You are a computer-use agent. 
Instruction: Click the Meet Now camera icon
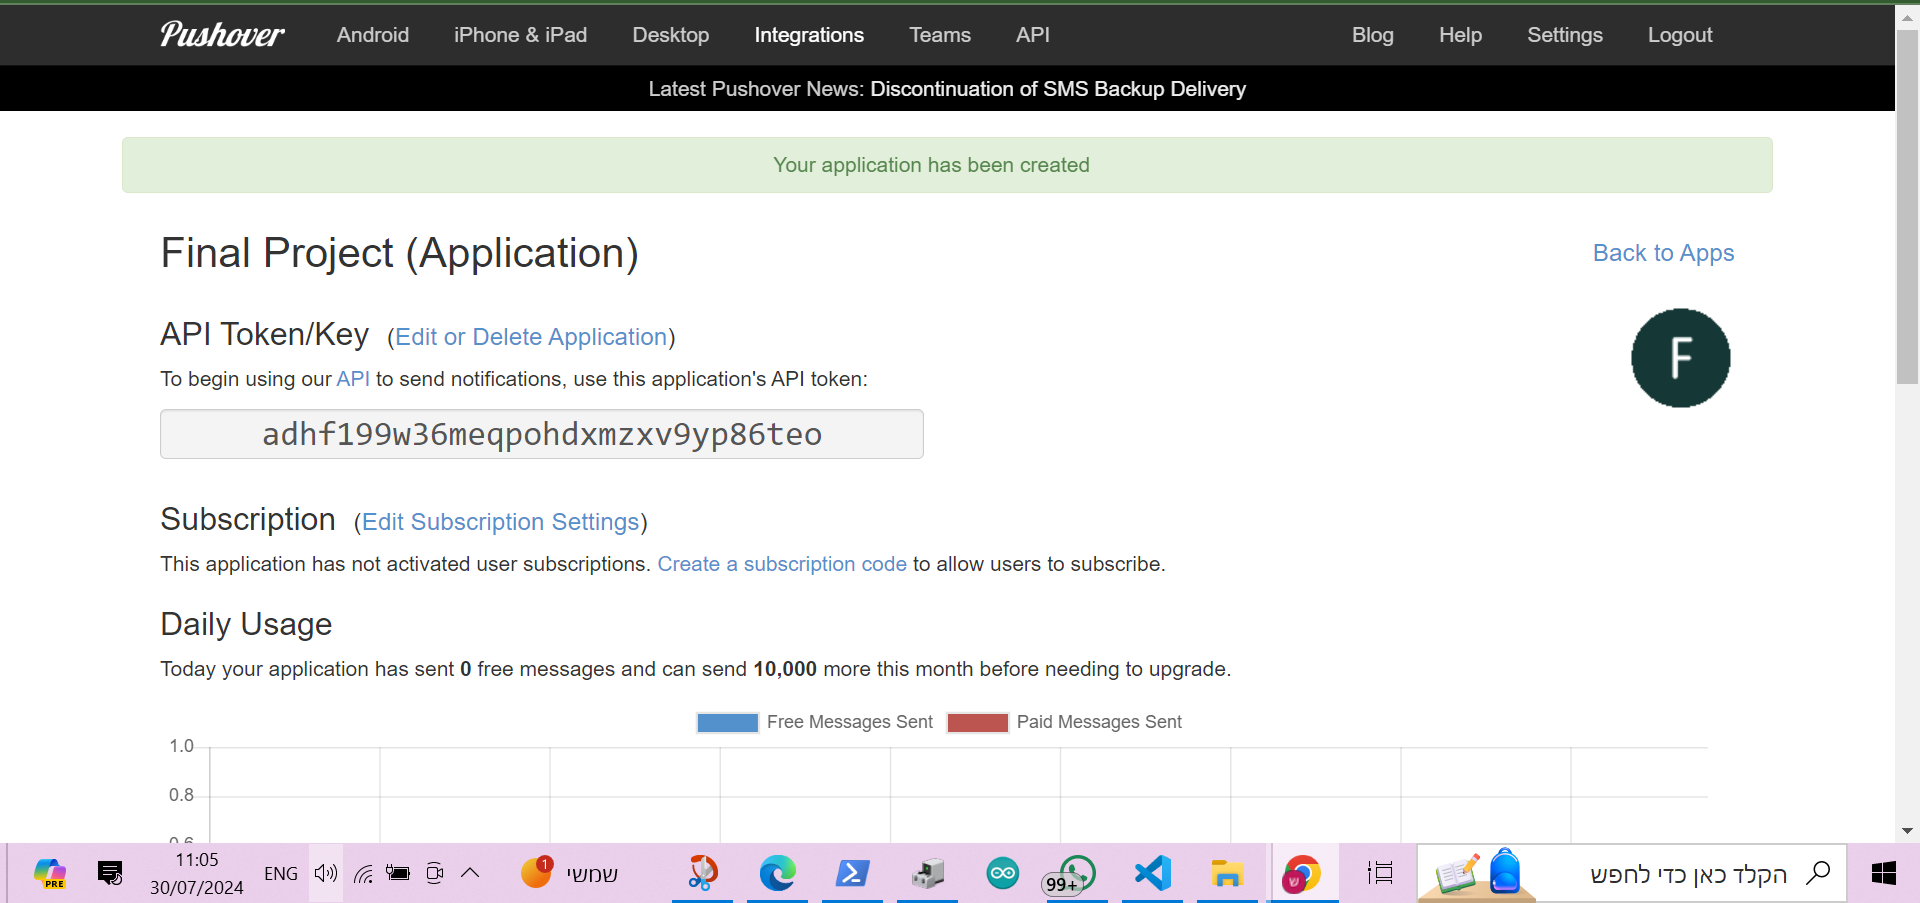(x=435, y=873)
